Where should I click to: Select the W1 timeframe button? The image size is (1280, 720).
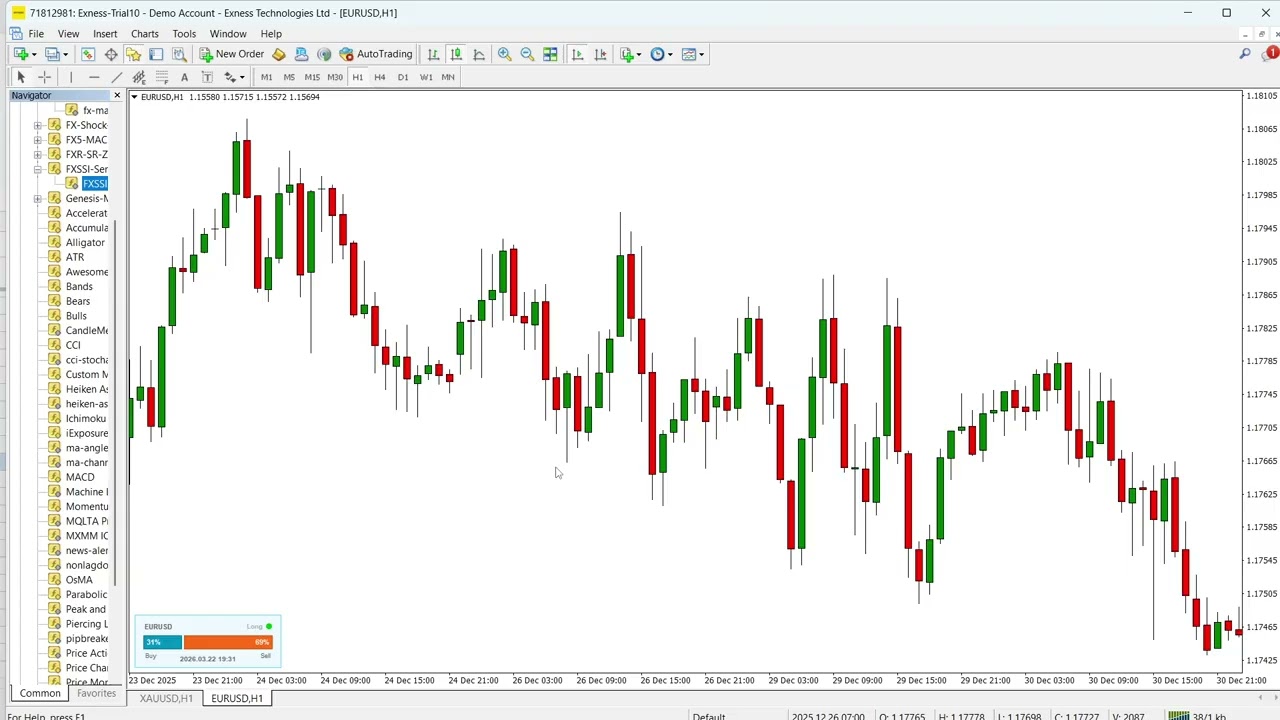point(426,77)
